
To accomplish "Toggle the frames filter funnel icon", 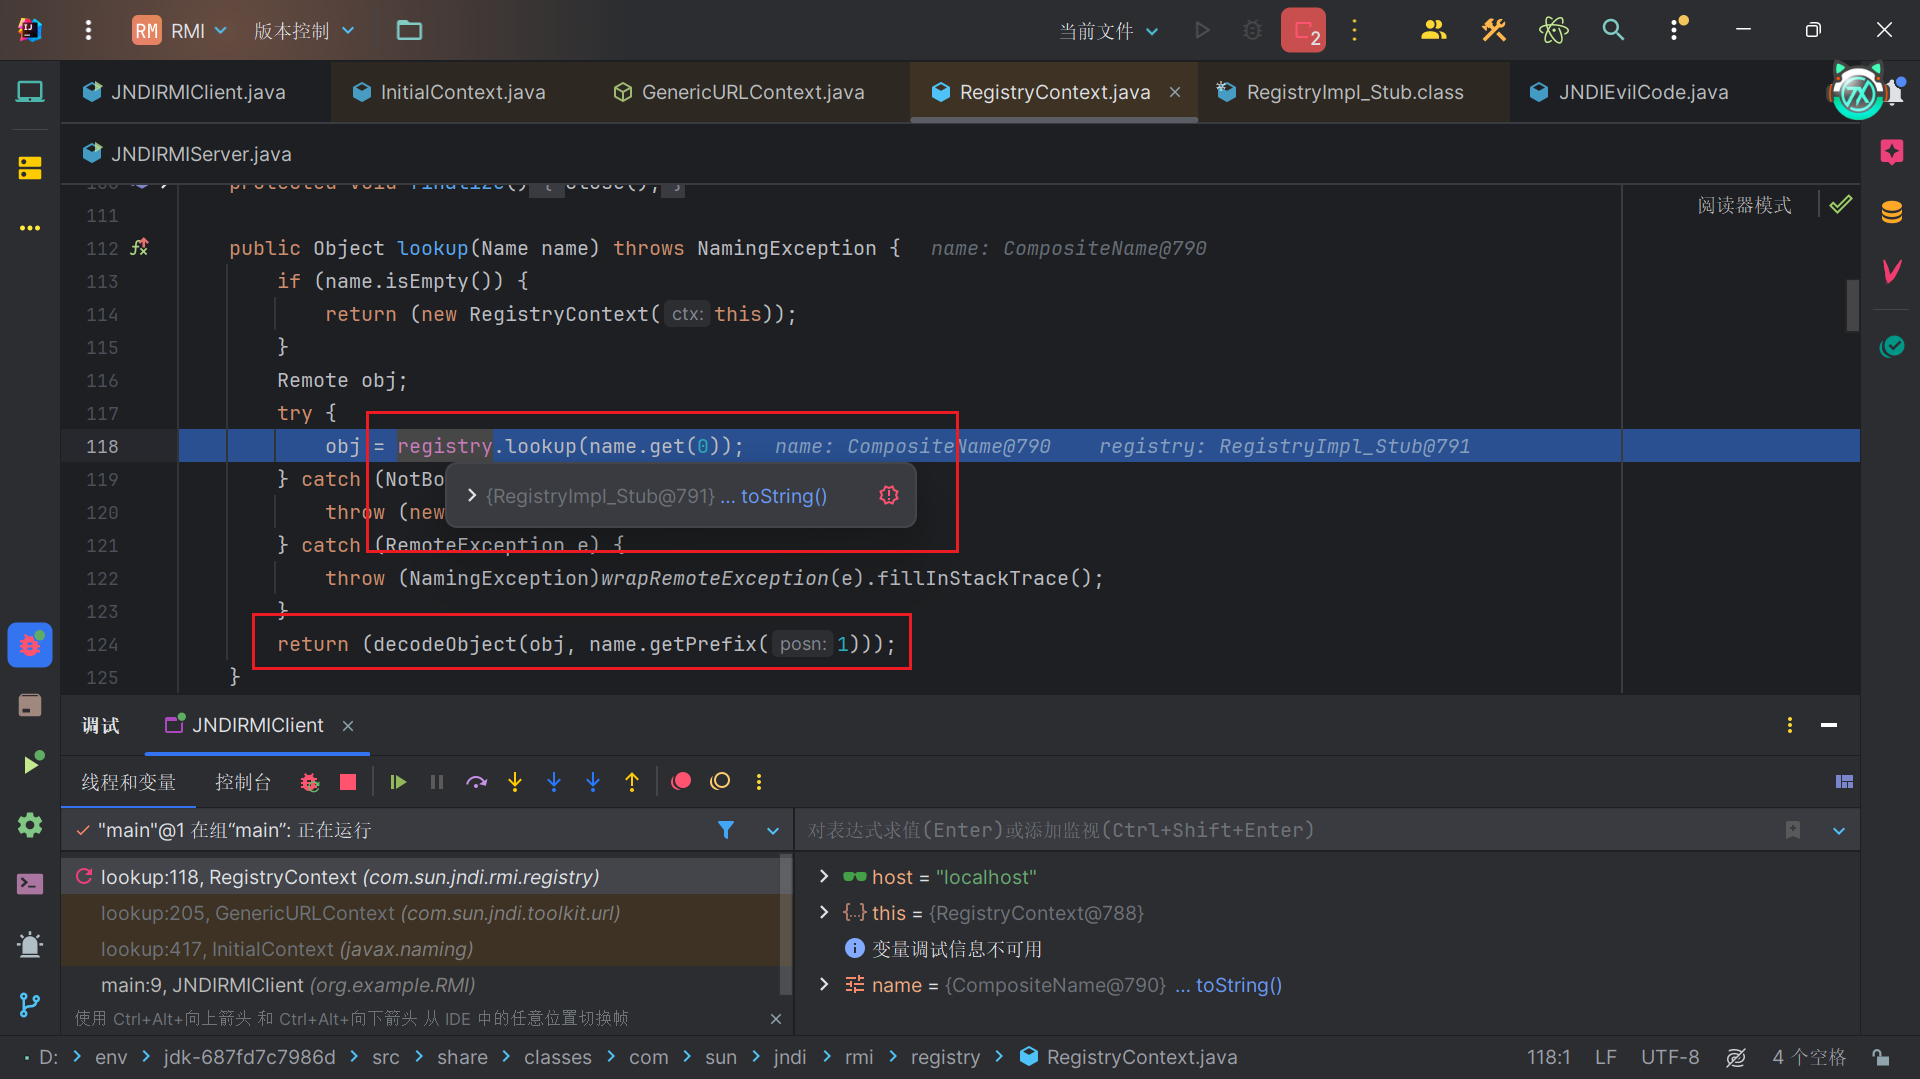I will tap(726, 830).
